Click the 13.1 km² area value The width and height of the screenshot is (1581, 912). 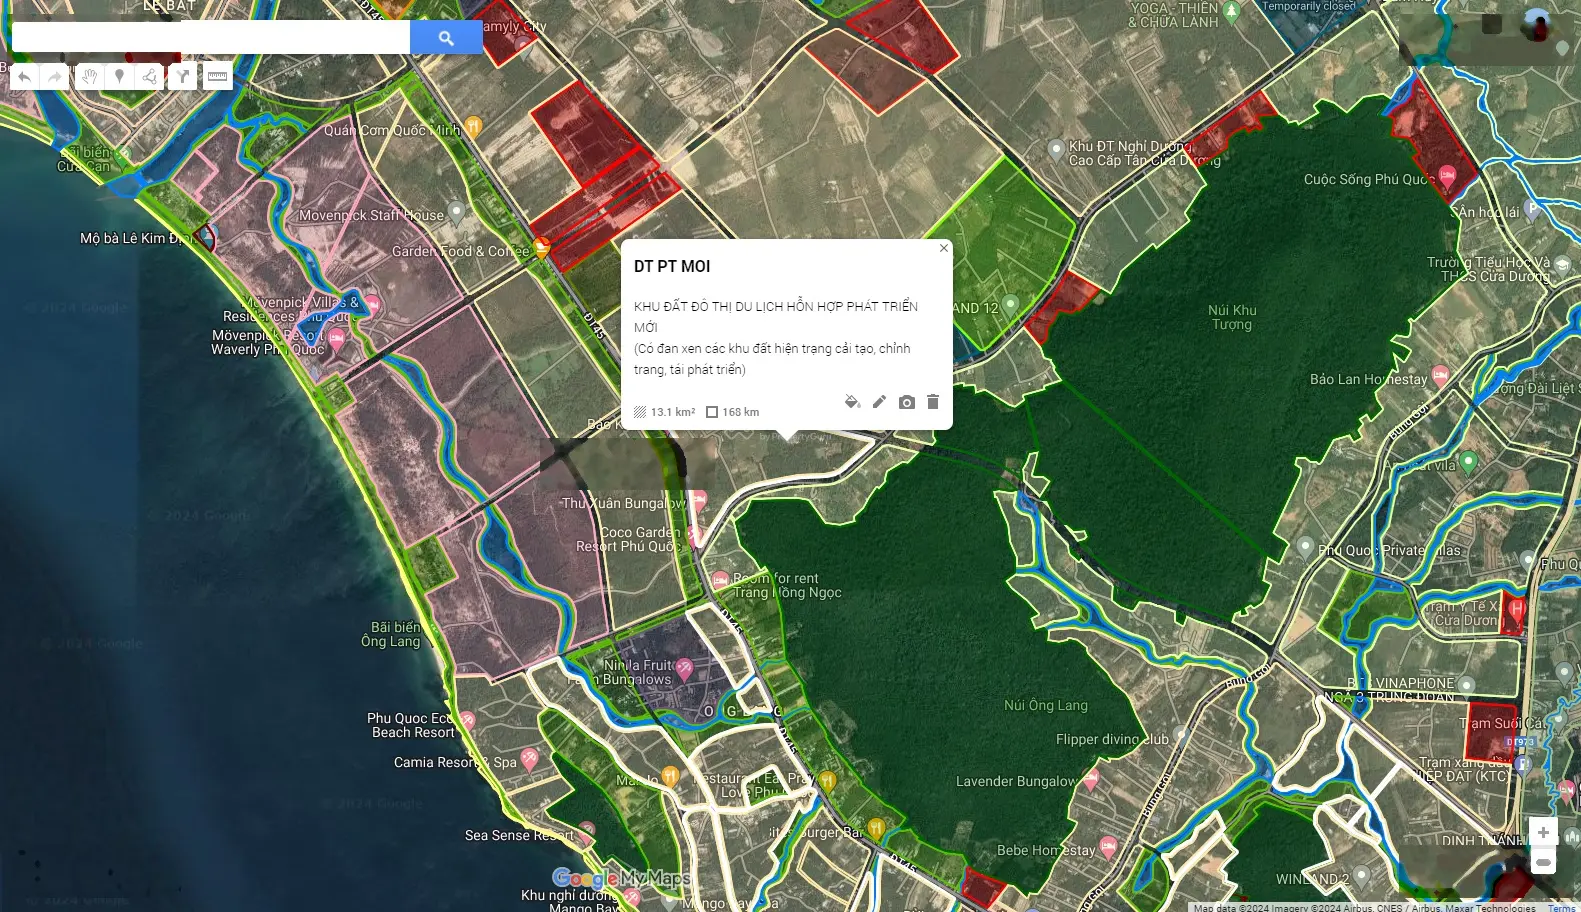pos(673,412)
